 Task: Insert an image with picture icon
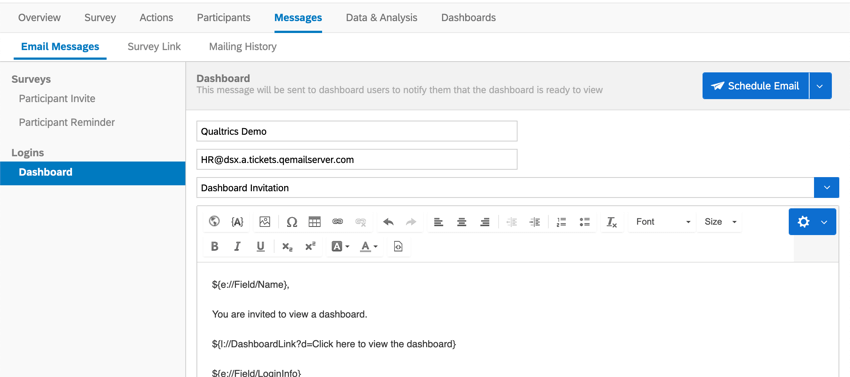tap(265, 221)
